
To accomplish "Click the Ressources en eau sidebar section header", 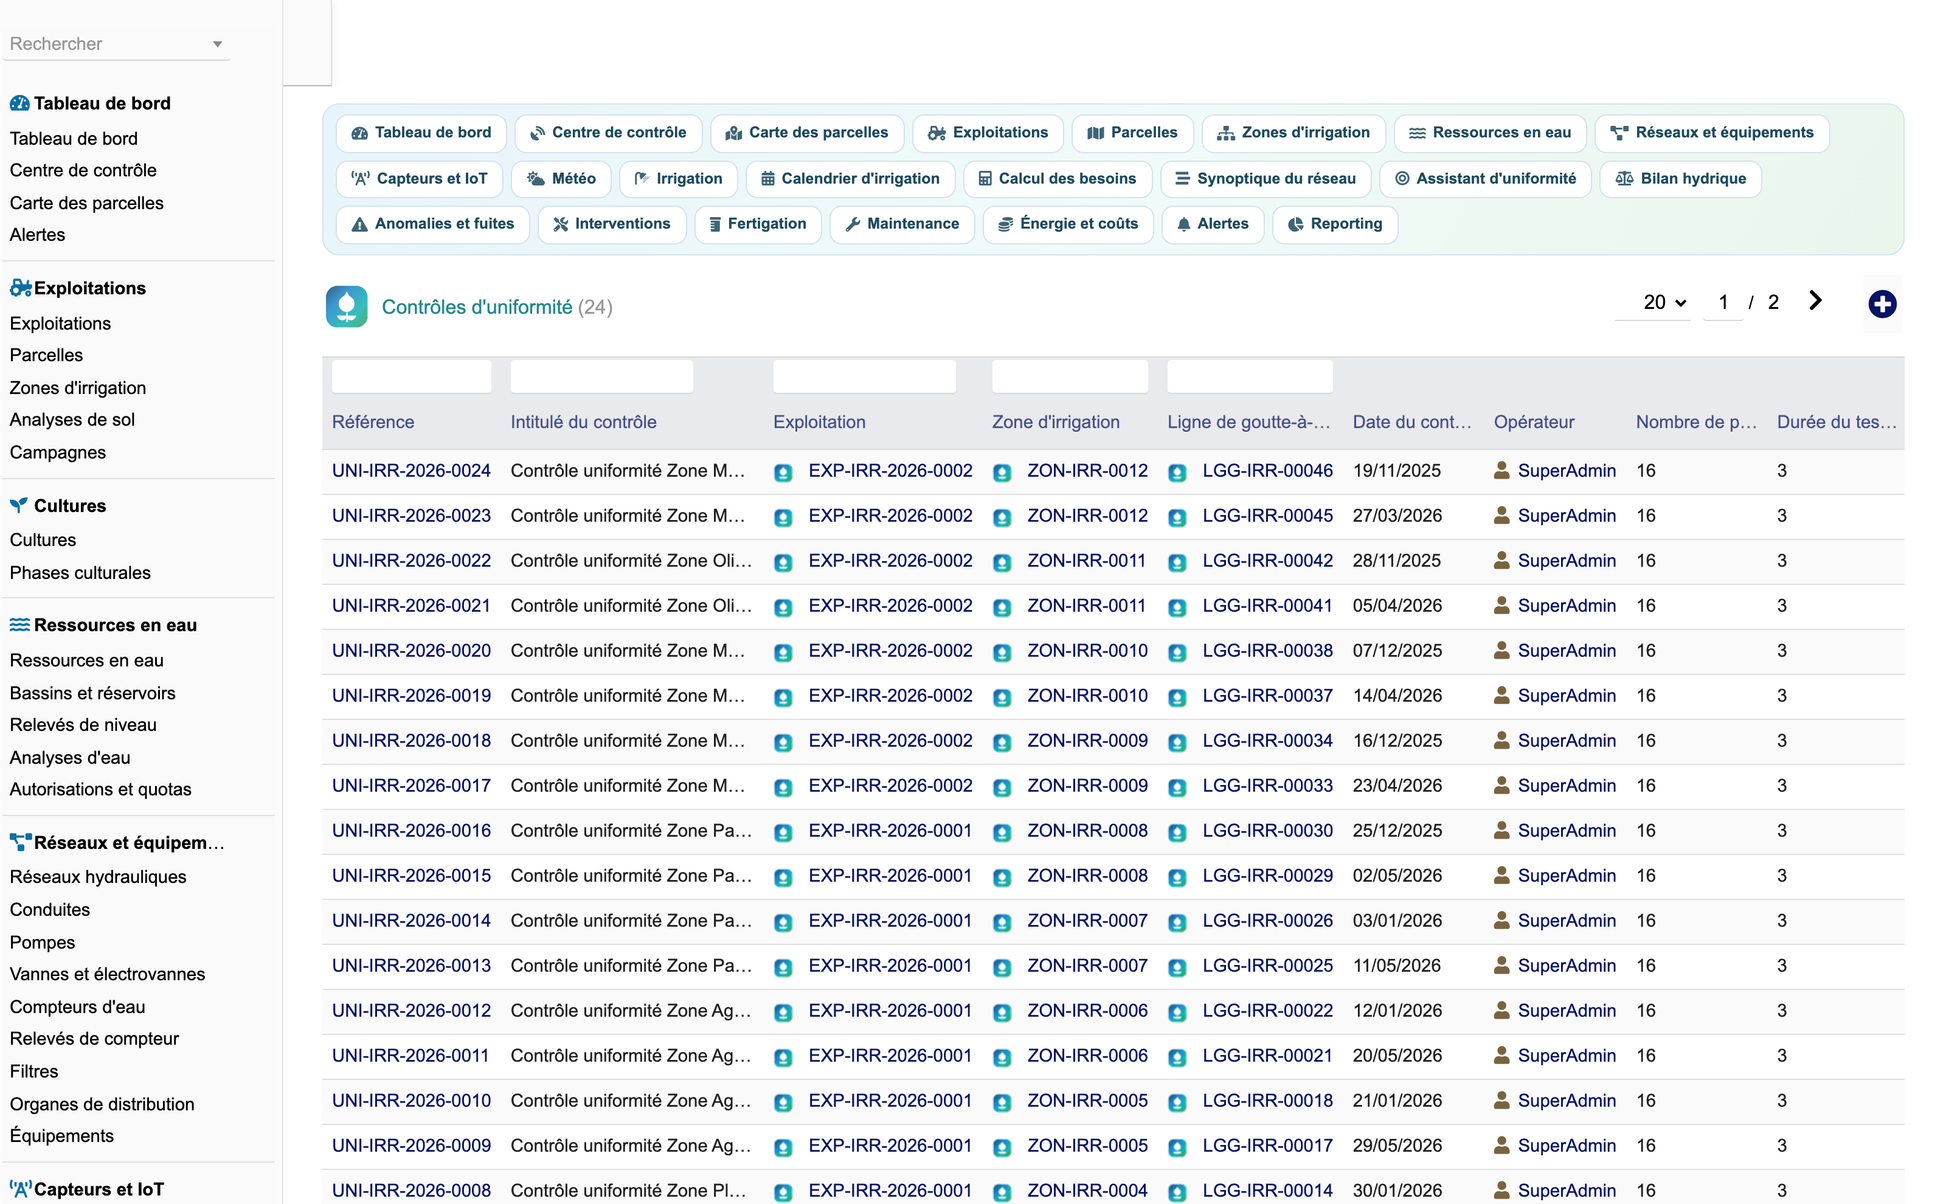I will pos(103,625).
